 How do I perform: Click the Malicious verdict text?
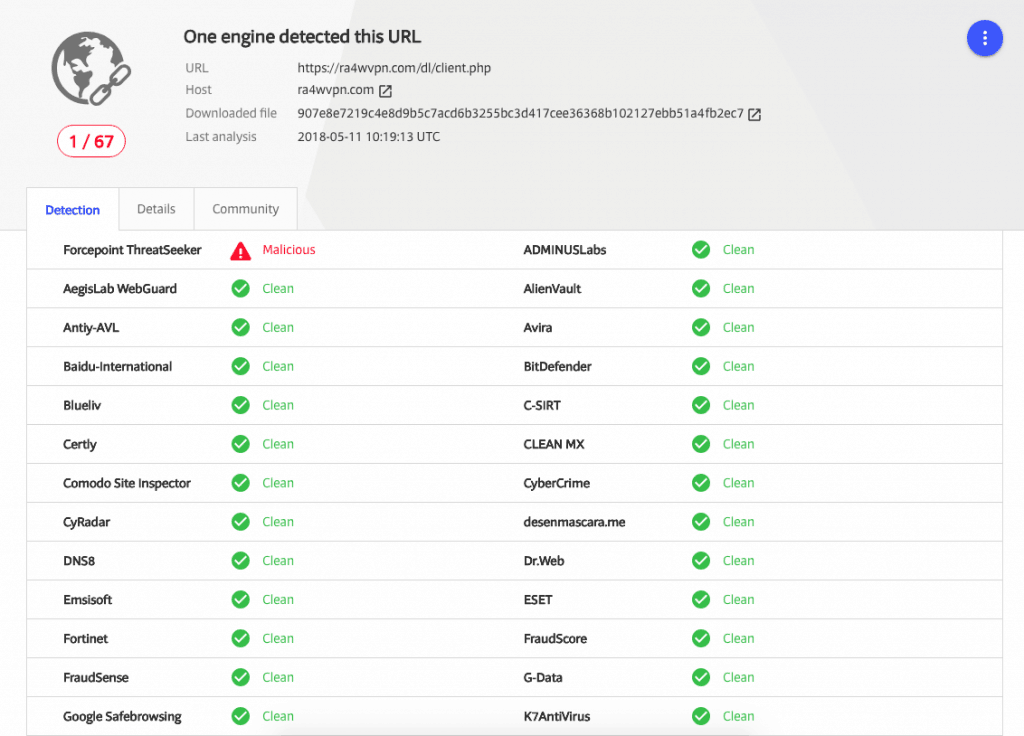[289, 249]
